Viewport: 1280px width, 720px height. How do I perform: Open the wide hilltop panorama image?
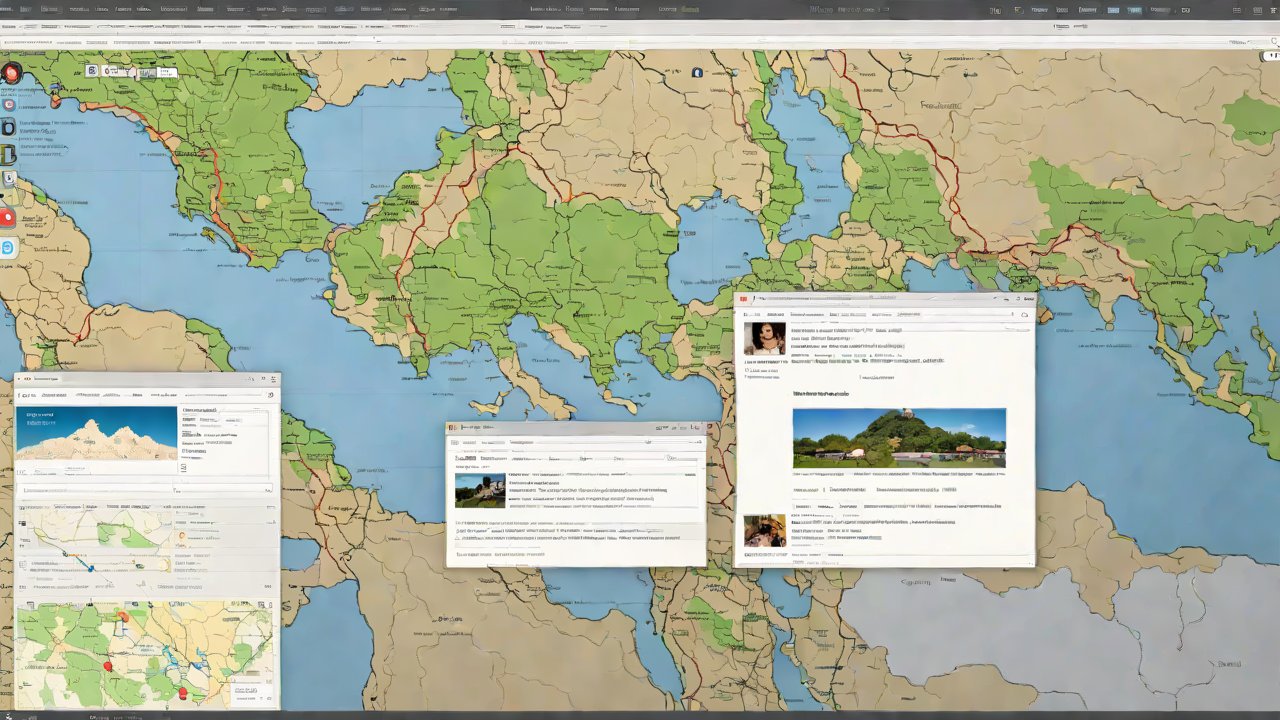899,438
